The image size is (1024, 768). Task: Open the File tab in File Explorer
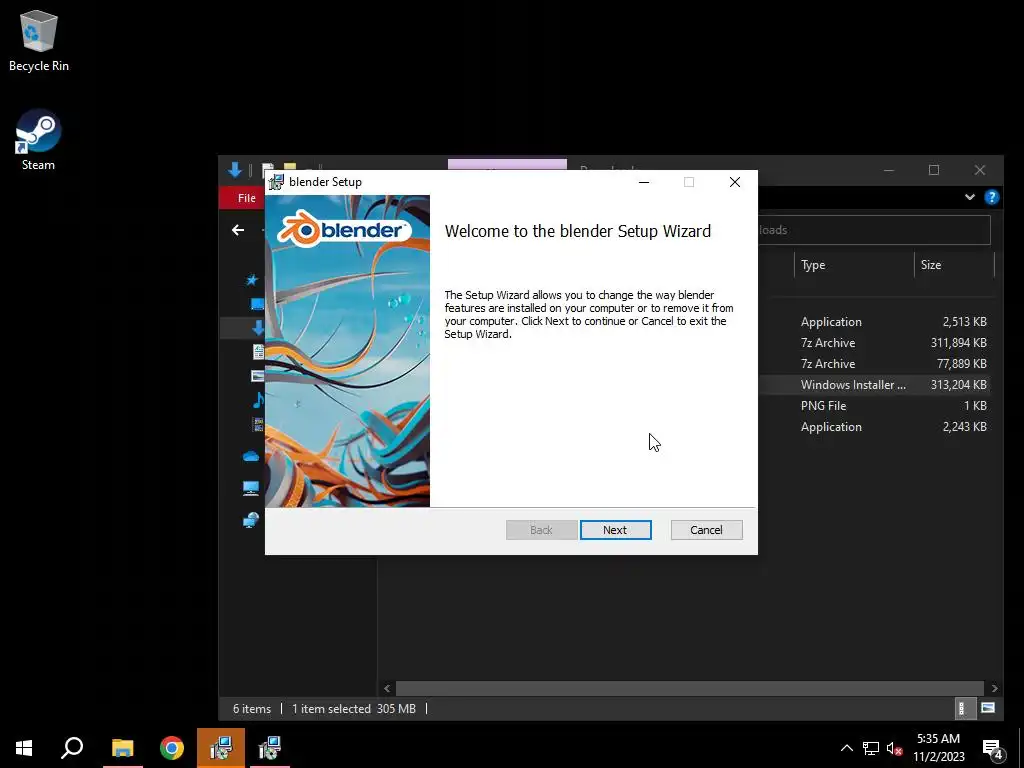(x=246, y=198)
